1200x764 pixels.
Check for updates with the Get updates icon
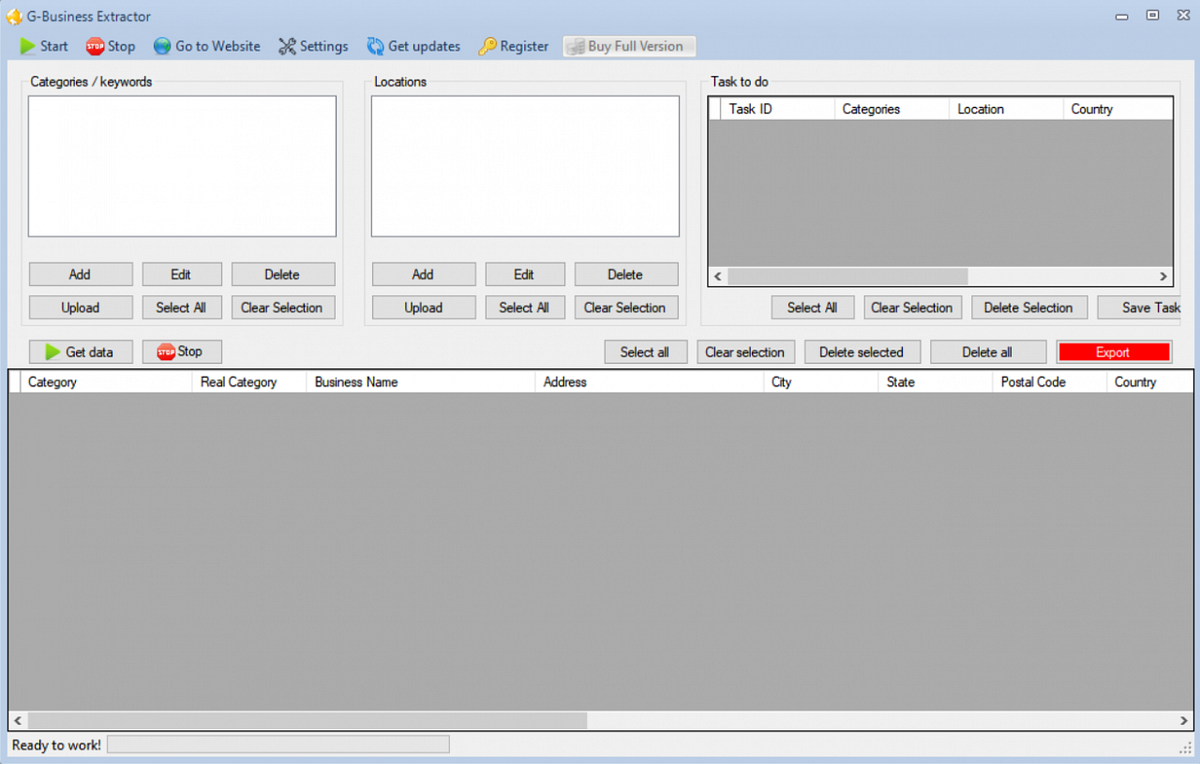pos(377,46)
